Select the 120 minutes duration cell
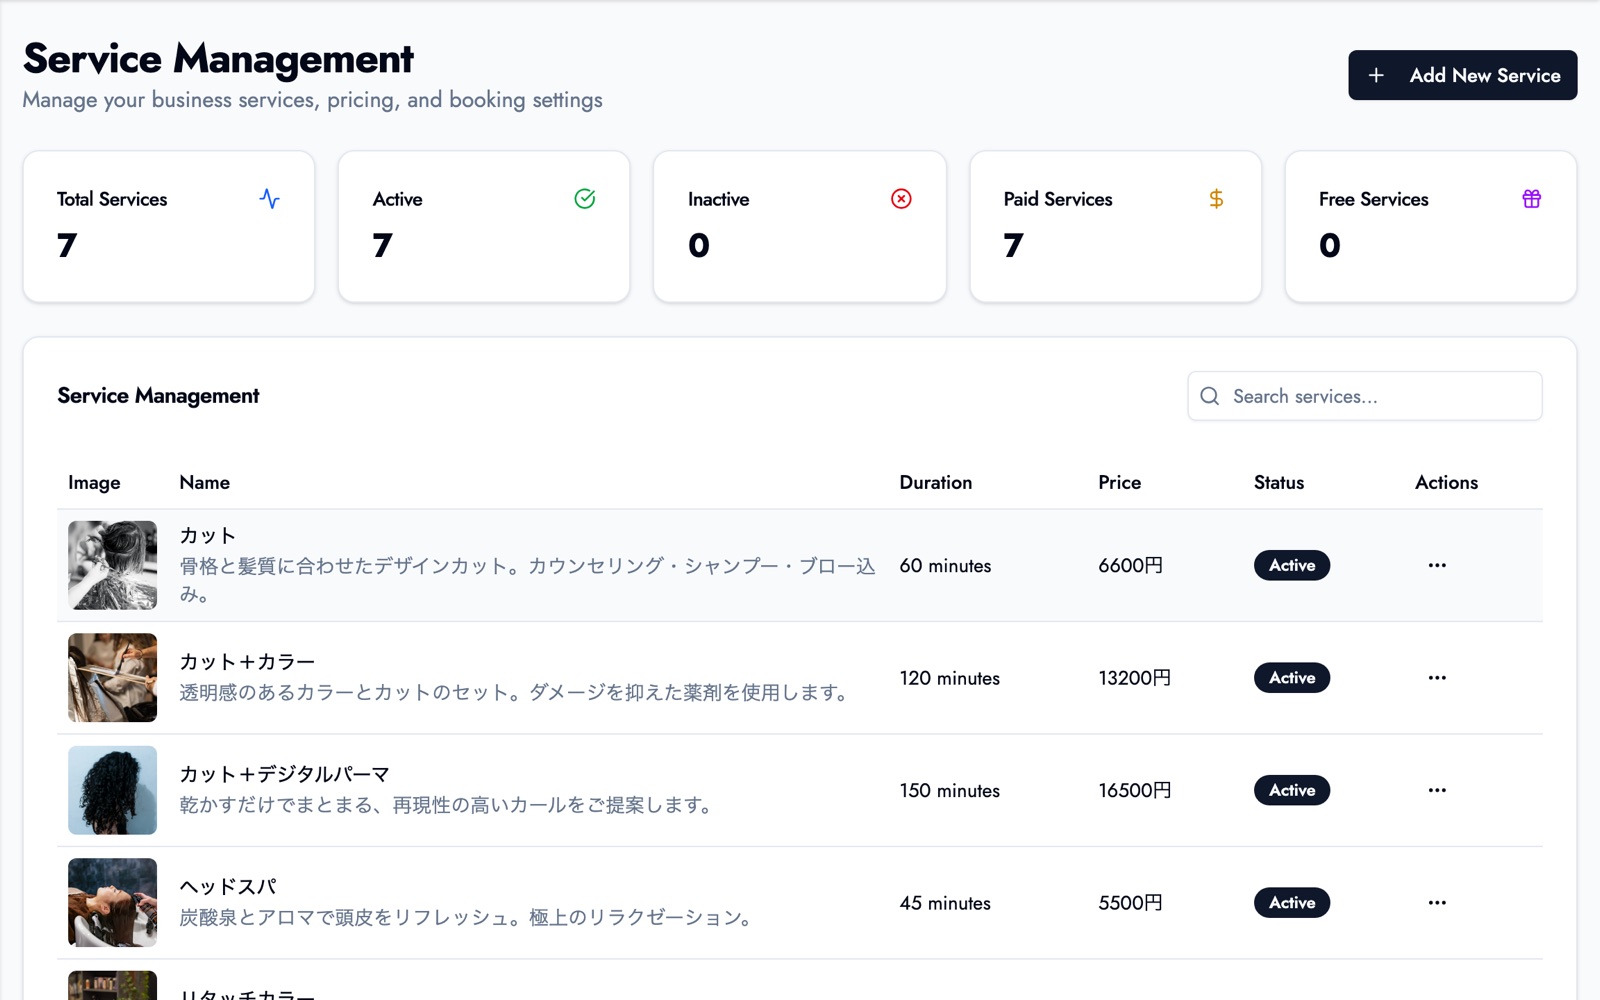This screenshot has height=1000, width=1600. 949,678
